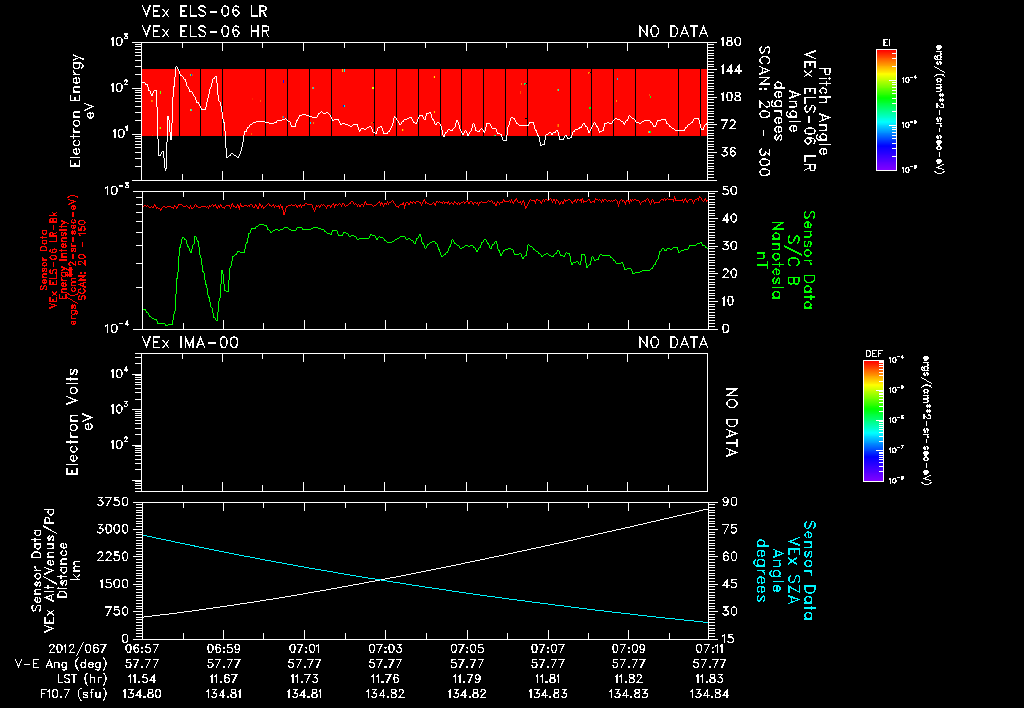Click the '90' SZA axis tick
This screenshot has width=1024, height=708.
(730, 502)
